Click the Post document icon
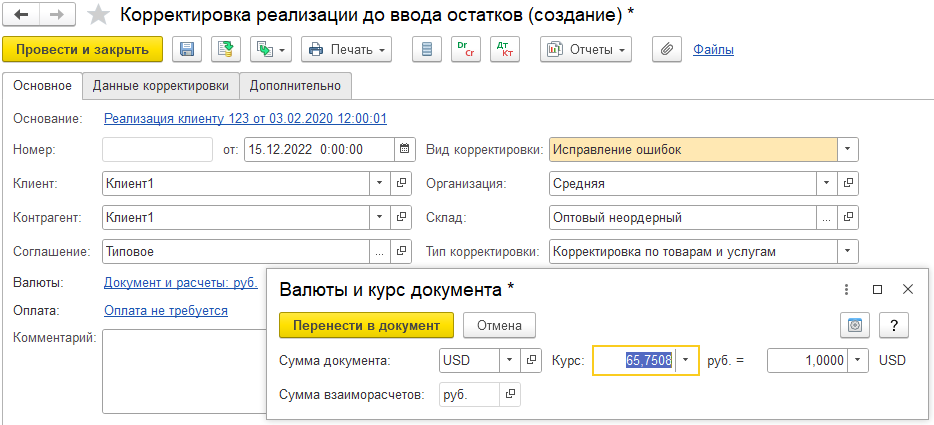Viewport: 934px width, 425px height. [x=226, y=49]
